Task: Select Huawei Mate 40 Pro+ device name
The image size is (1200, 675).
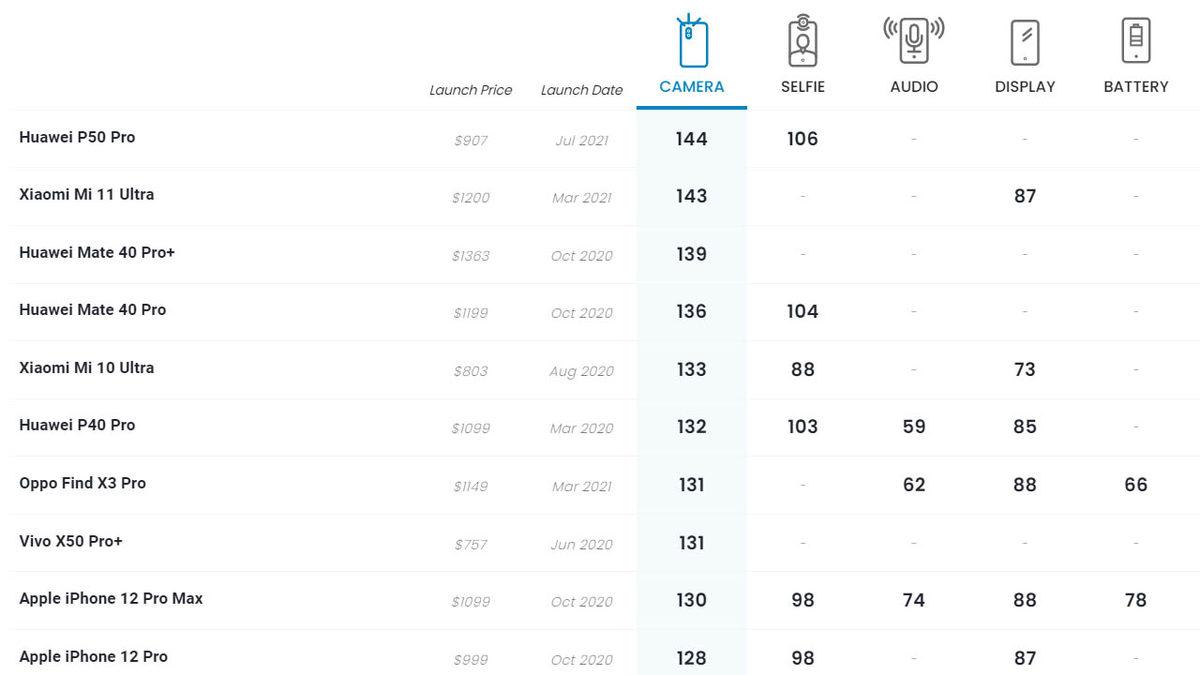Action: click(x=97, y=252)
